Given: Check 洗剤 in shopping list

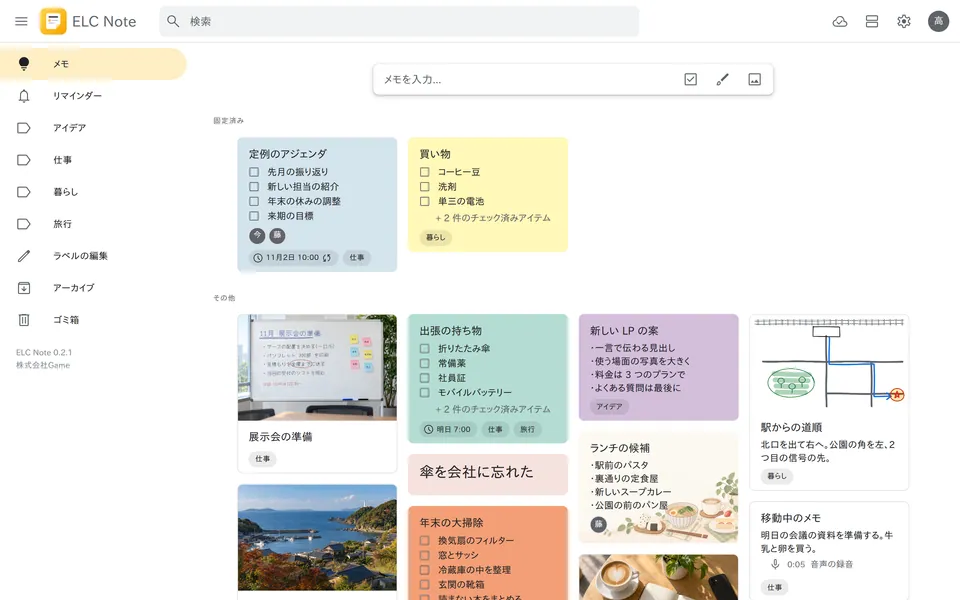Looking at the screenshot, I should click(x=424, y=187).
